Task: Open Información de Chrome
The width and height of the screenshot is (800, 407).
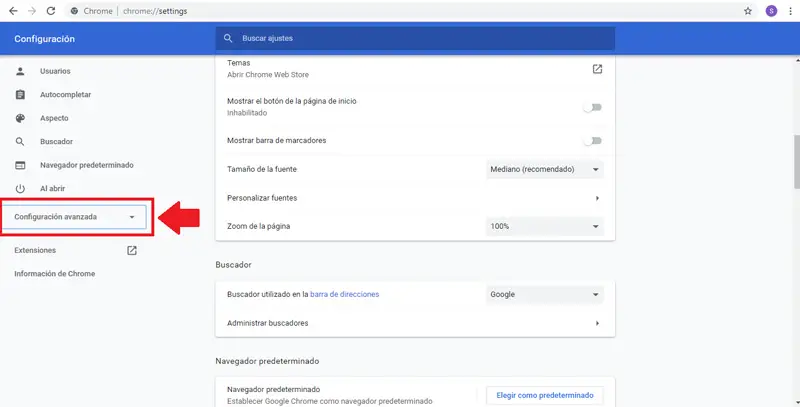Action: tap(55, 273)
